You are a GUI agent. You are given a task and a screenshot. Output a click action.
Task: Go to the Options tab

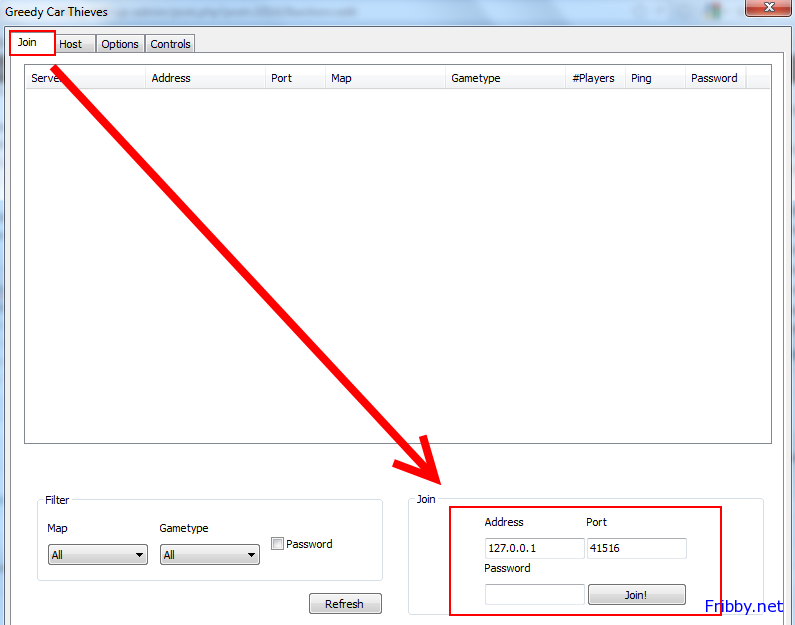pyautogui.click(x=120, y=44)
